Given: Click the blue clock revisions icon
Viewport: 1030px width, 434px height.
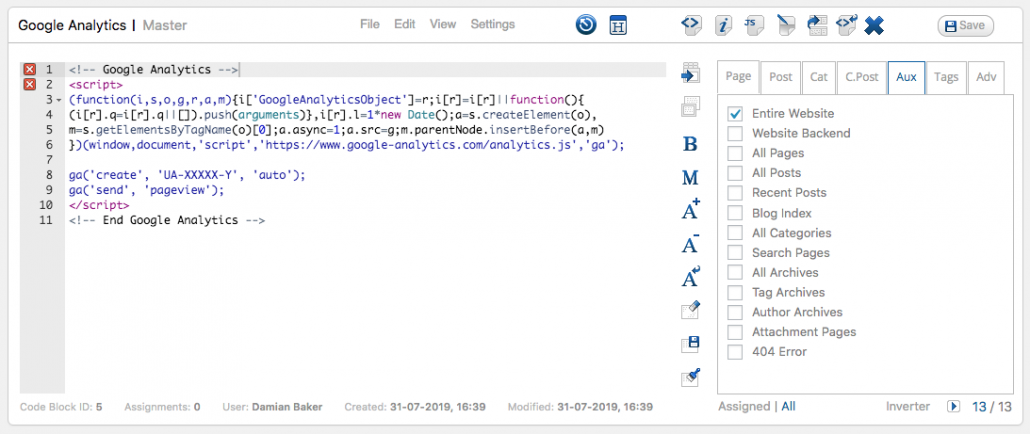Looking at the screenshot, I should [x=586, y=25].
